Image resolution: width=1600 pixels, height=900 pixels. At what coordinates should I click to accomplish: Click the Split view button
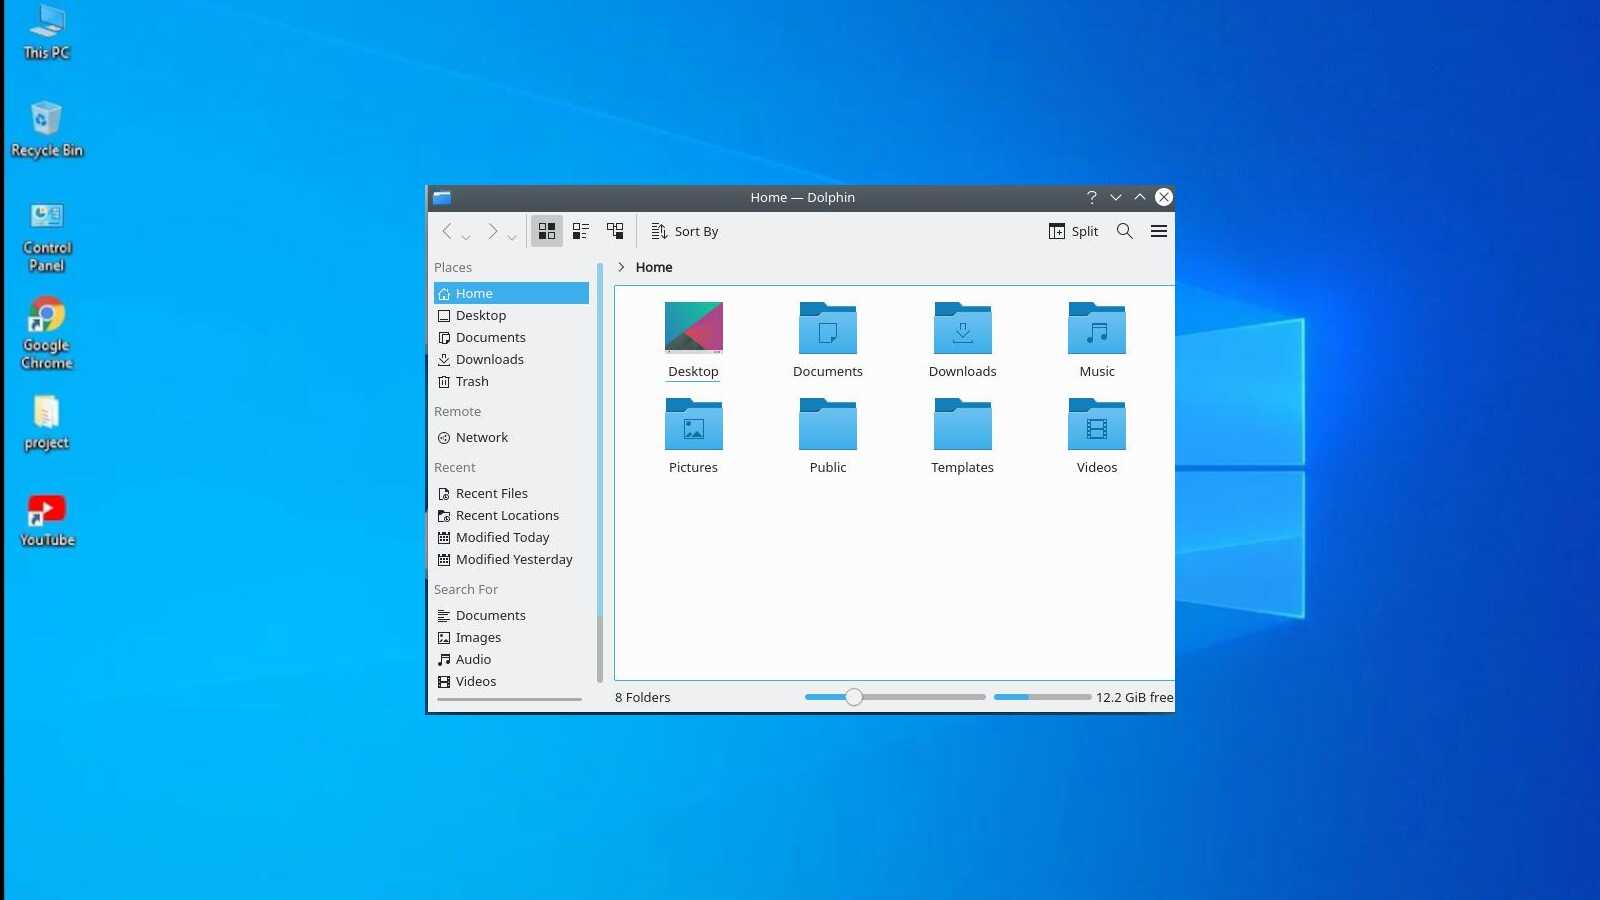(1073, 231)
